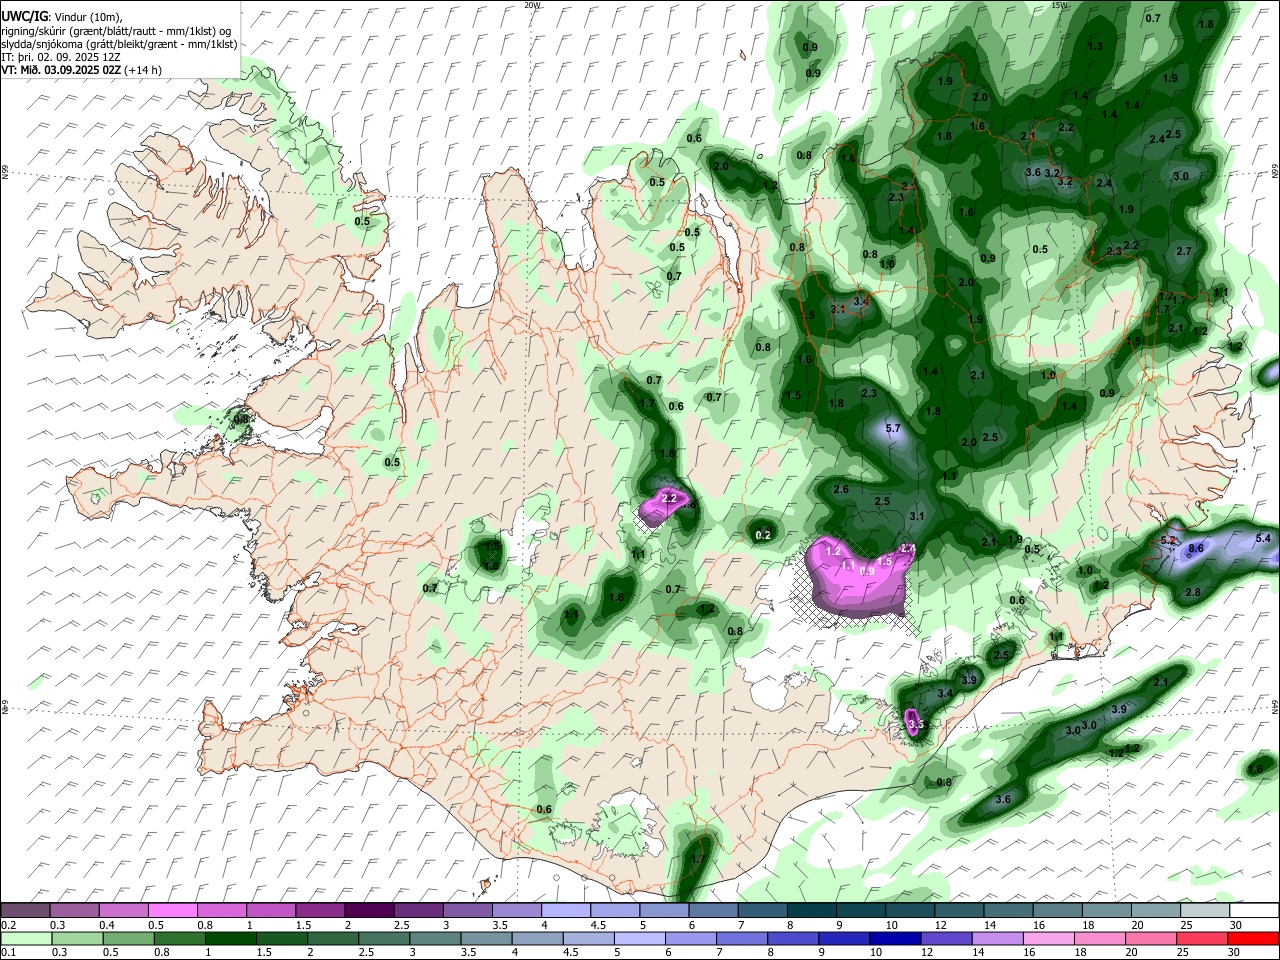Screen dimensions: 1280x960
Task: Click the bold 'UWC/IG' title text
Action: (x=24, y=17)
